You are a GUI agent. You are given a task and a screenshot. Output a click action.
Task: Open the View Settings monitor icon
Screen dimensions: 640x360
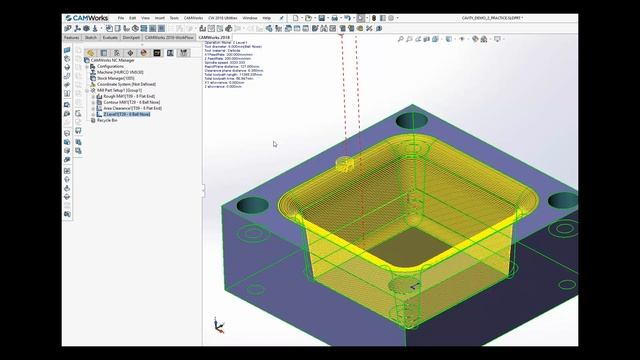coord(497,39)
